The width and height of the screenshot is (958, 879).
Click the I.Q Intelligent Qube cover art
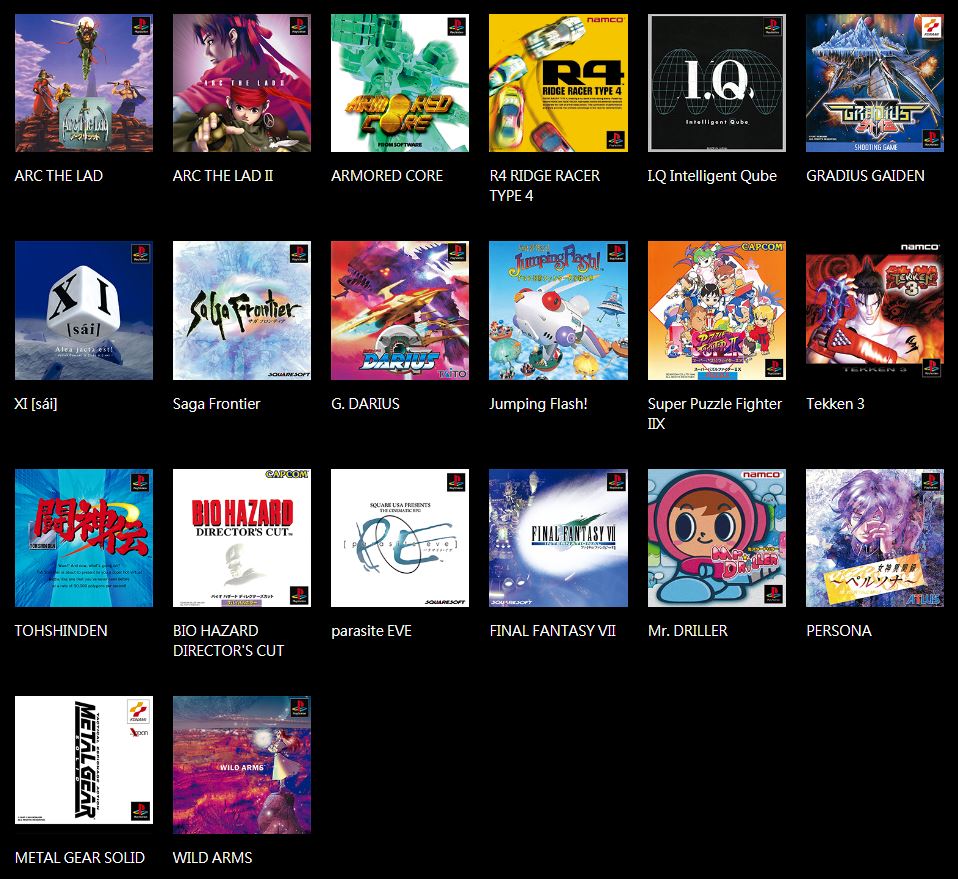[x=716, y=82]
